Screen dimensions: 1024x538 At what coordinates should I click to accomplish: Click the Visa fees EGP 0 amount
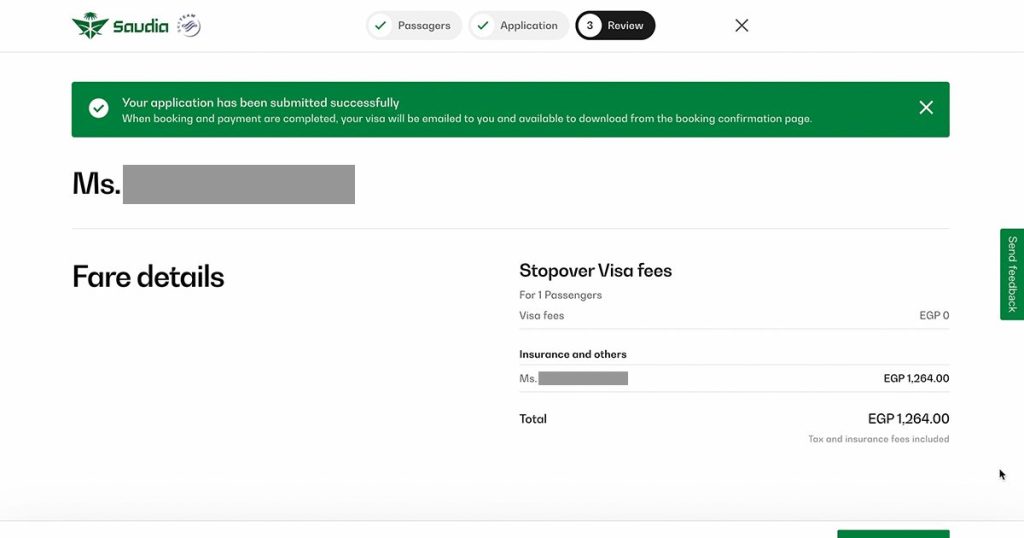tap(934, 316)
